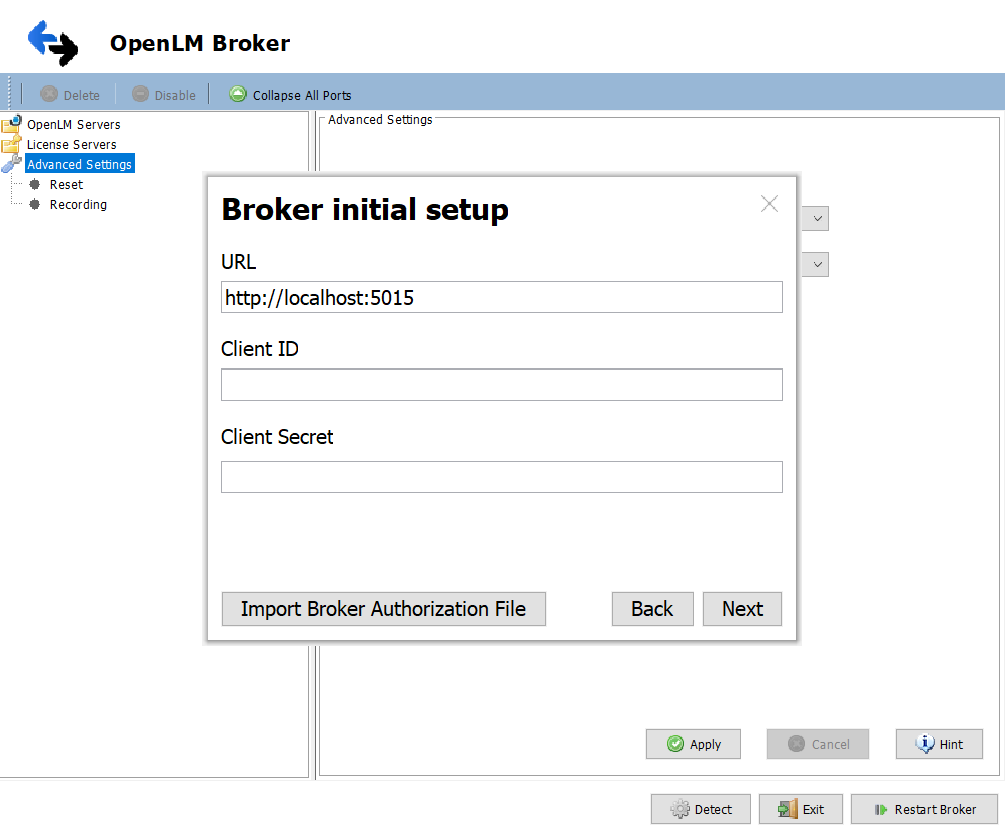Viewport: 1005px width, 837px height.
Task: Click the Apply button with green checkmark
Action: click(693, 744)
